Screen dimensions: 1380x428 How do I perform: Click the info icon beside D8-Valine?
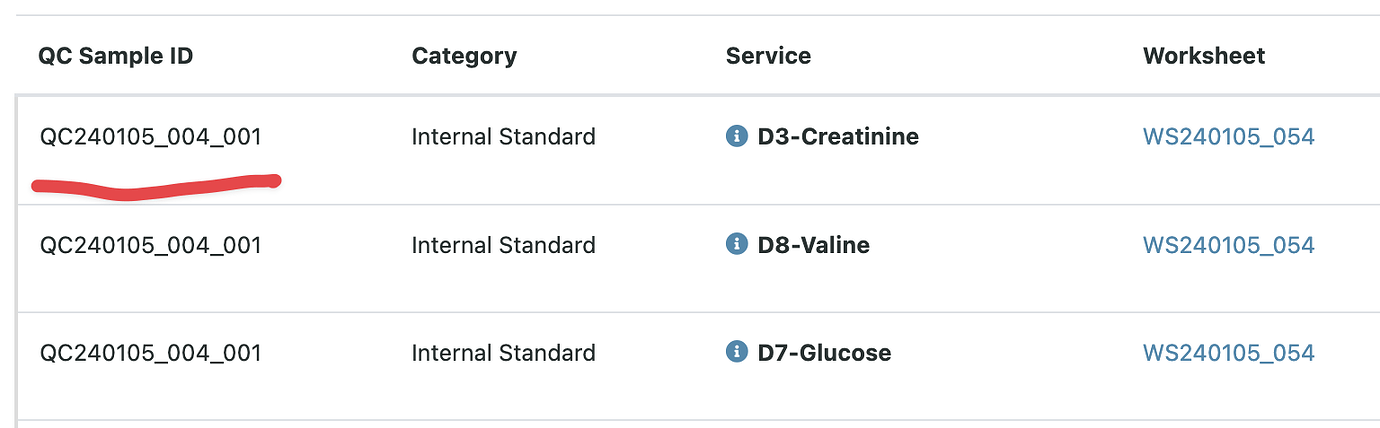(x=736, y=244)
